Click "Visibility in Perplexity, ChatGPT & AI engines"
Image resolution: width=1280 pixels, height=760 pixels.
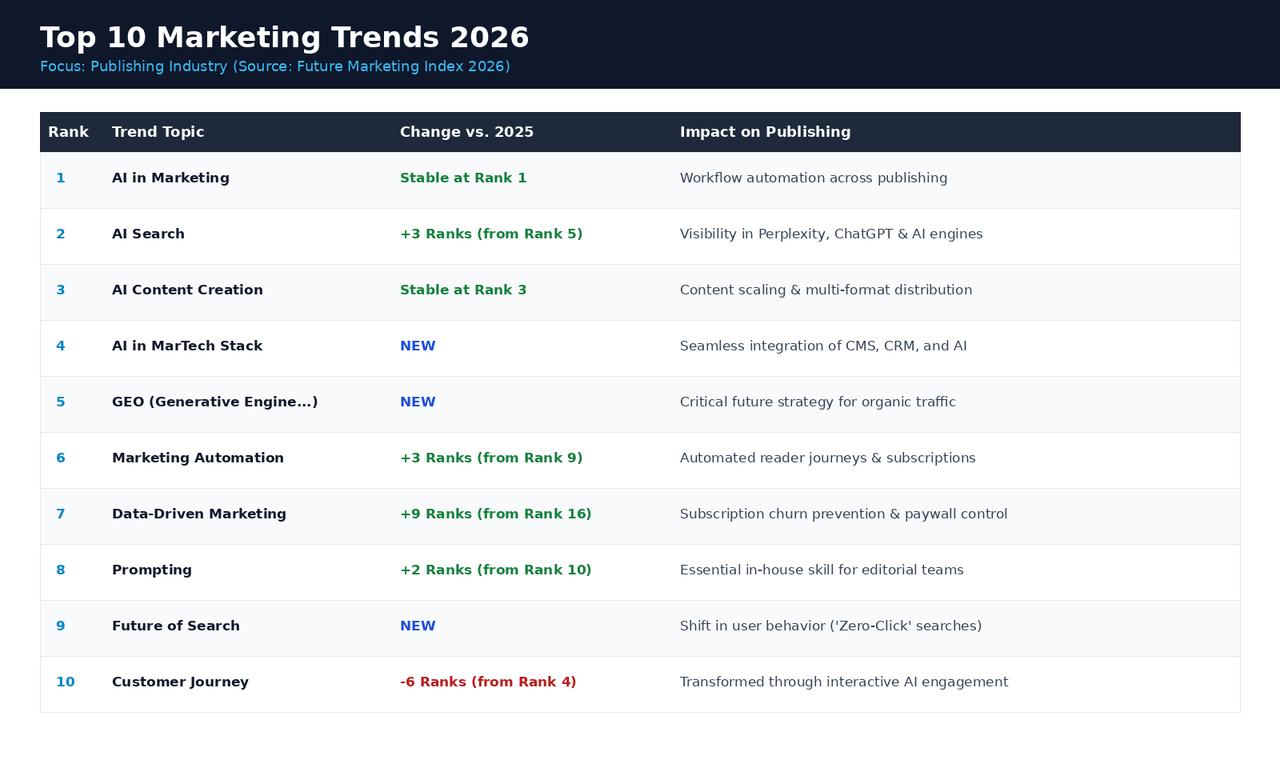831,234
